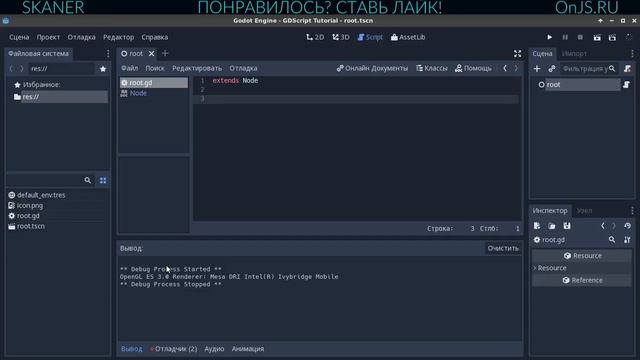Open the Сцена menu
Image resolution: width=640 pixels, height=360 pixels.
(x=19, y=37)
